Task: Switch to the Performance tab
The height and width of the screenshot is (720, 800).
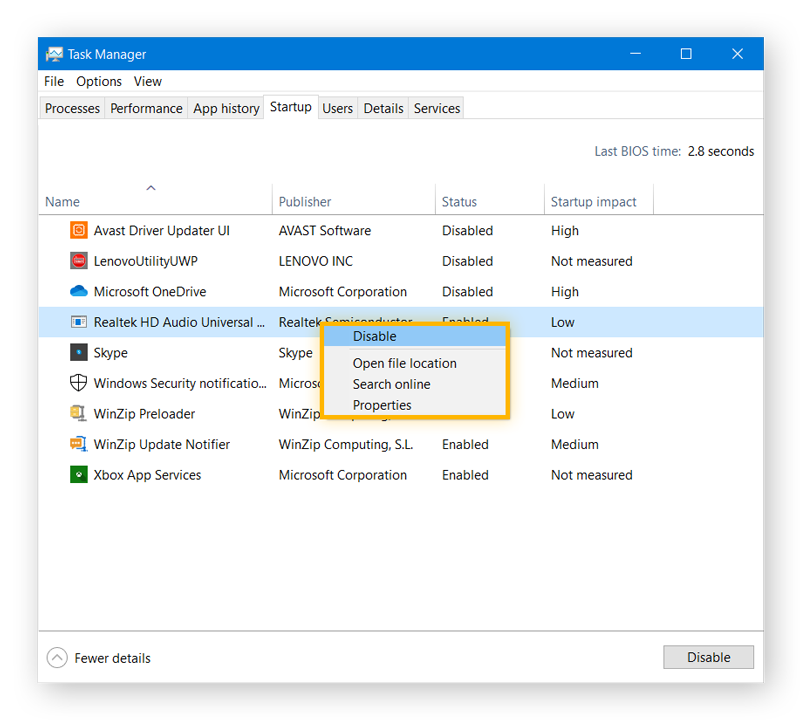Action: click(146, 107)
